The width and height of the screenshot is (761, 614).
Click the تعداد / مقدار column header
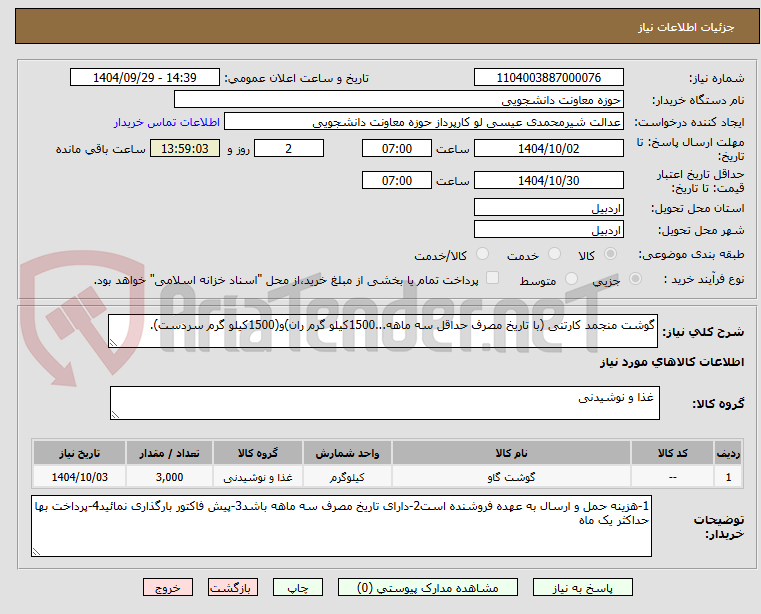169,453
